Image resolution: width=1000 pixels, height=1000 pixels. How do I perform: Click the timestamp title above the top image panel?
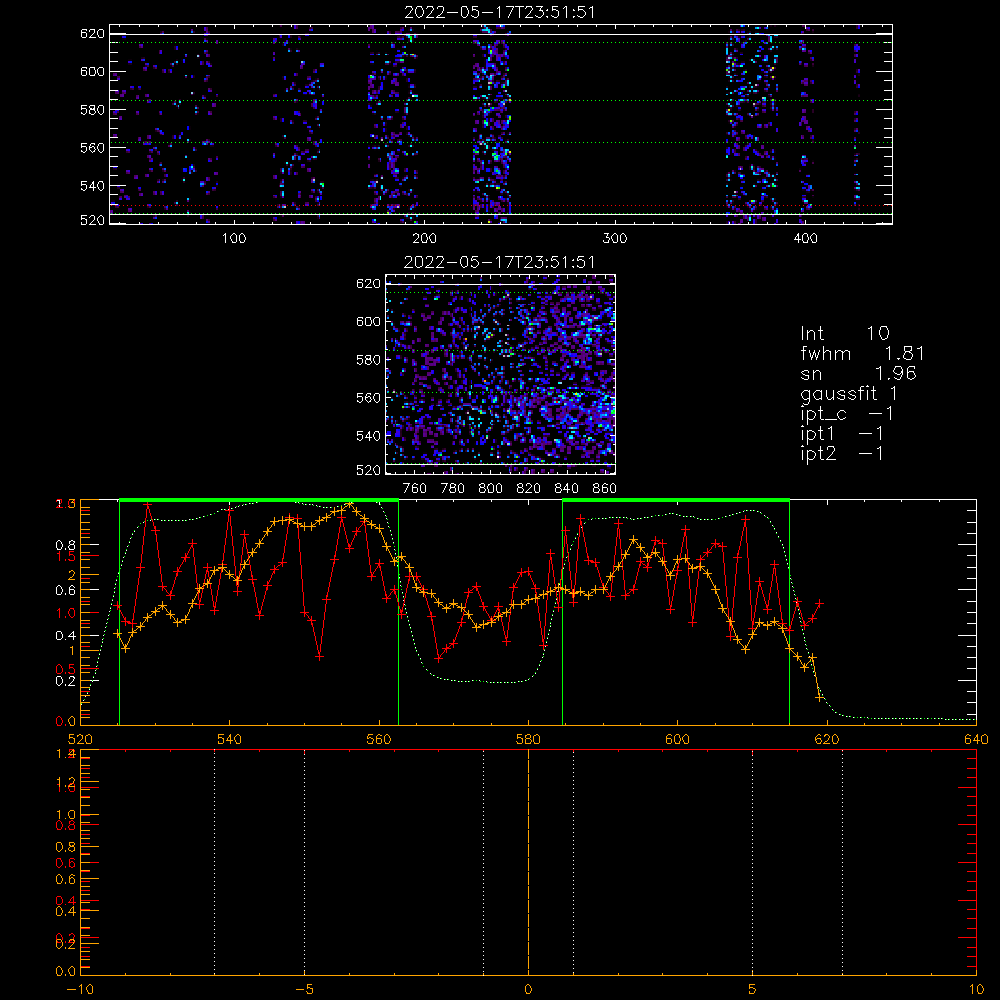[x=500, y=12]
